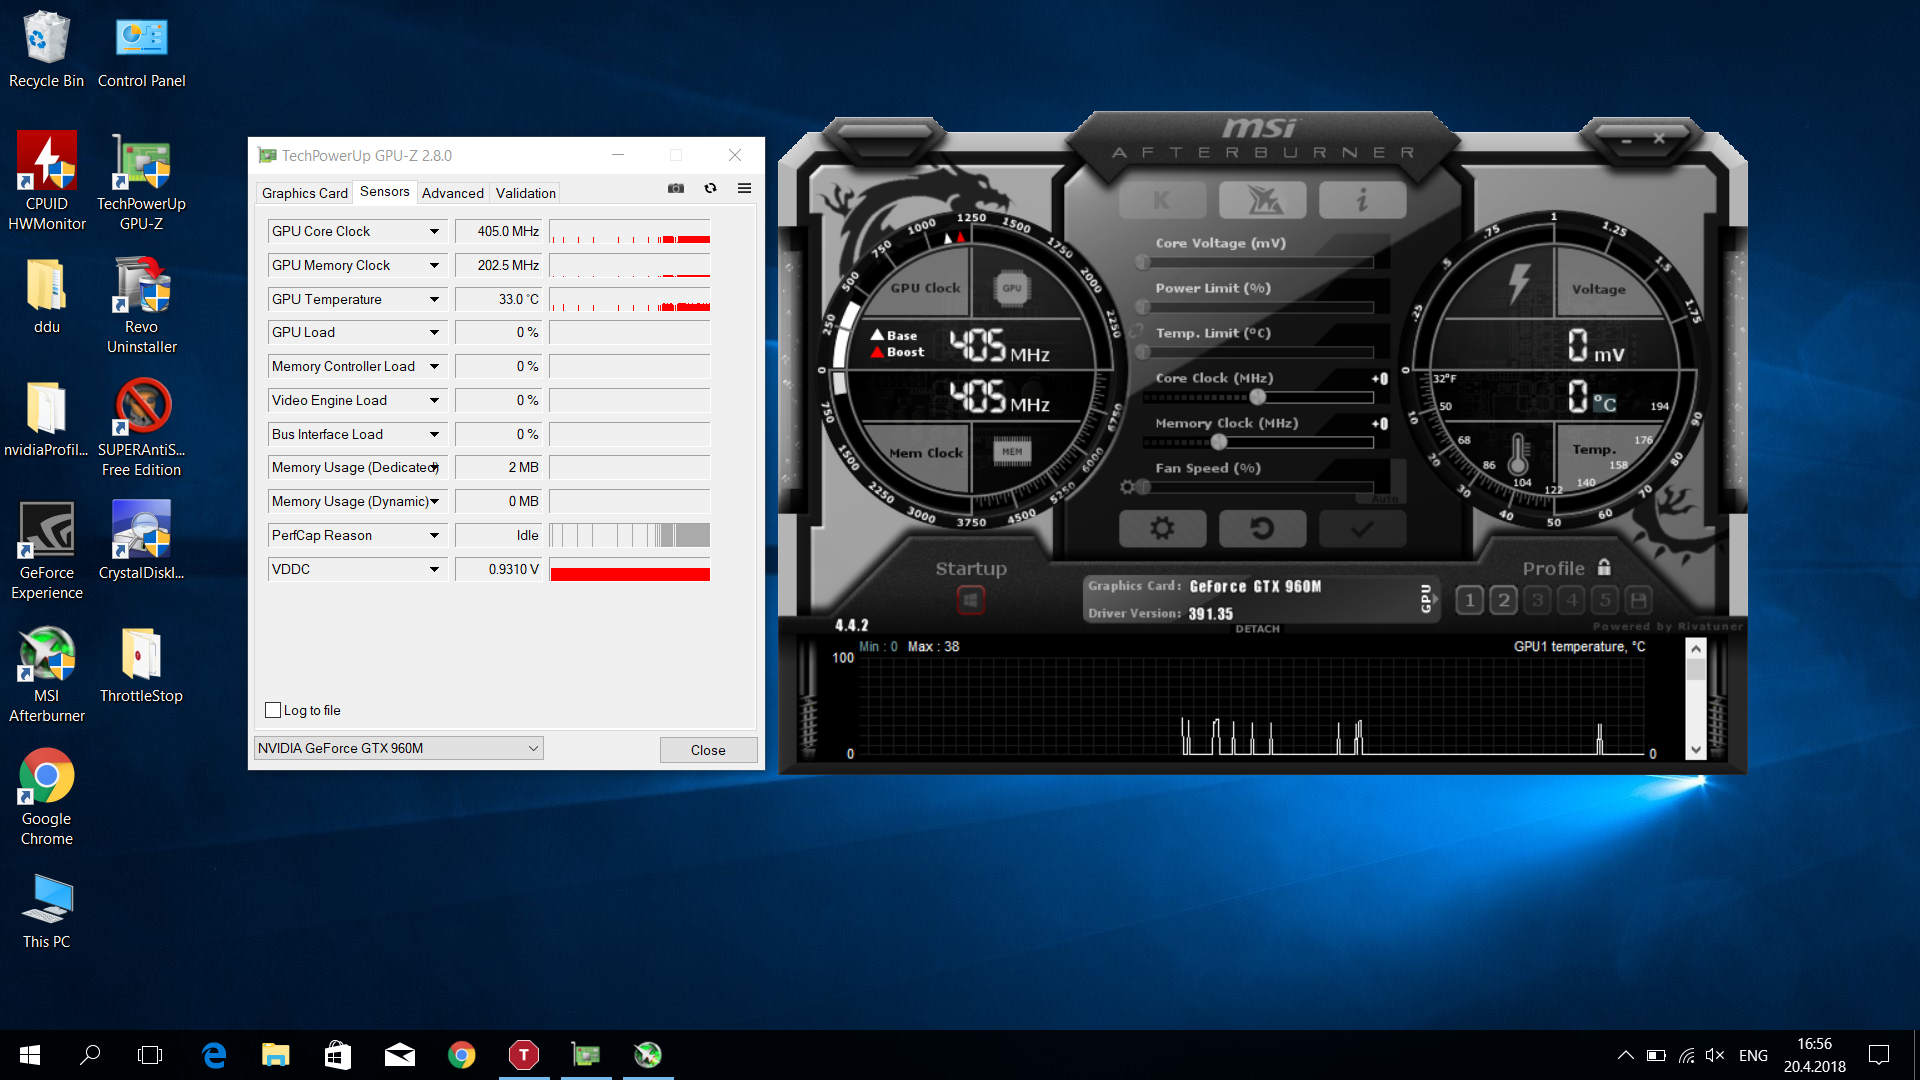
Task: Click the Core Voltage slider in Afterburner
Action: click(x=1258, y=262)
